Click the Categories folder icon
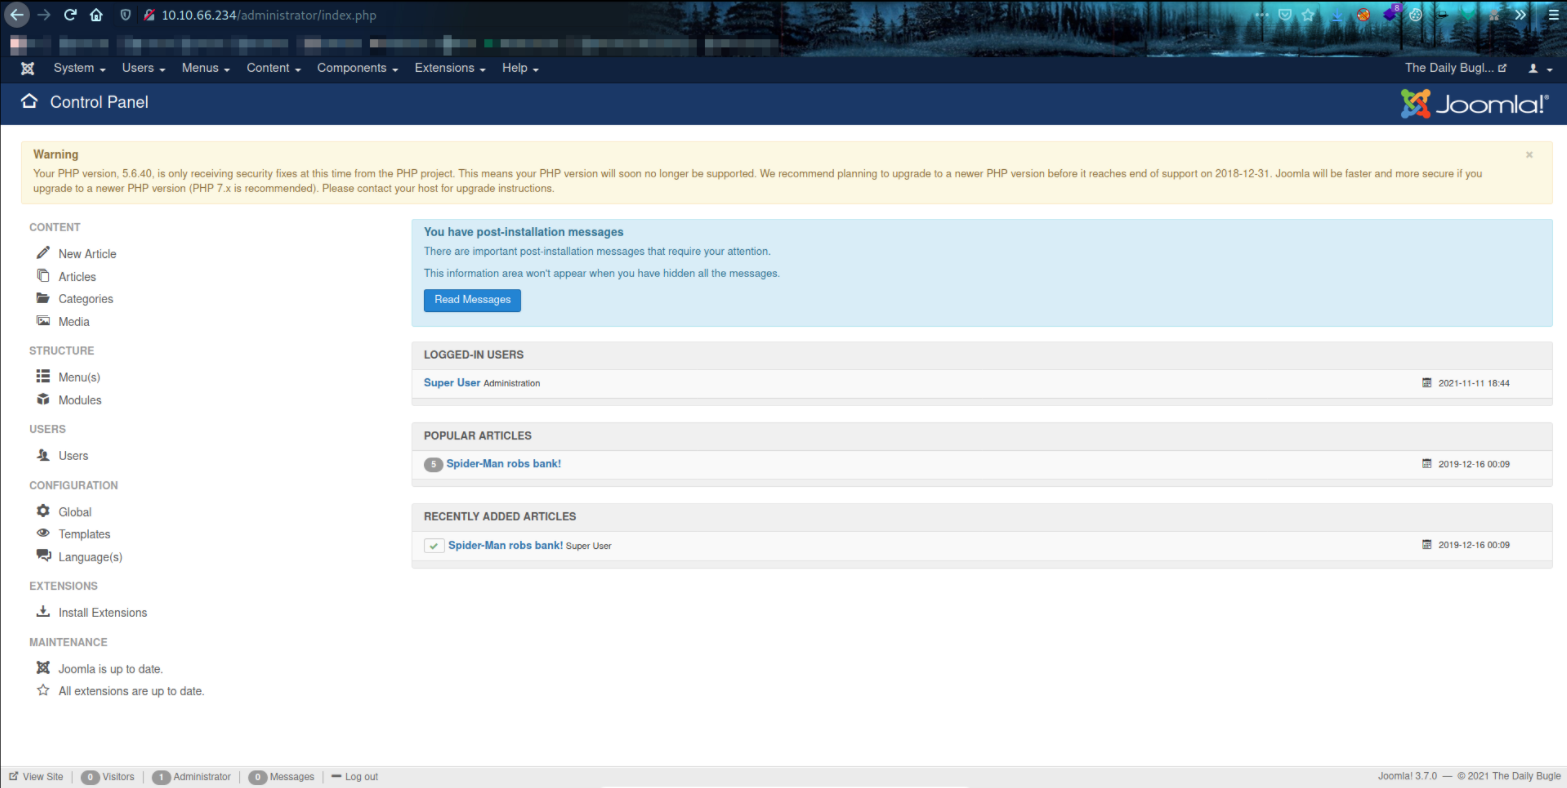Screen dimensions: 1567x788 tap(43, 298)
